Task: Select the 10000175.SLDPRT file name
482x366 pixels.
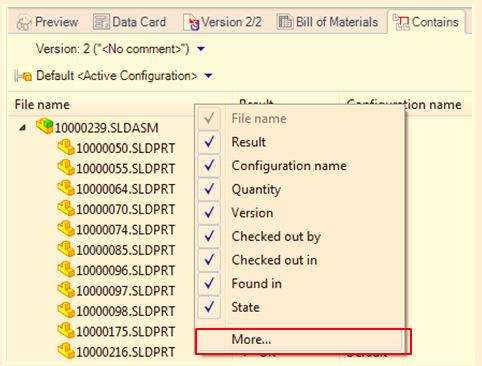Action: coord(126,331)
